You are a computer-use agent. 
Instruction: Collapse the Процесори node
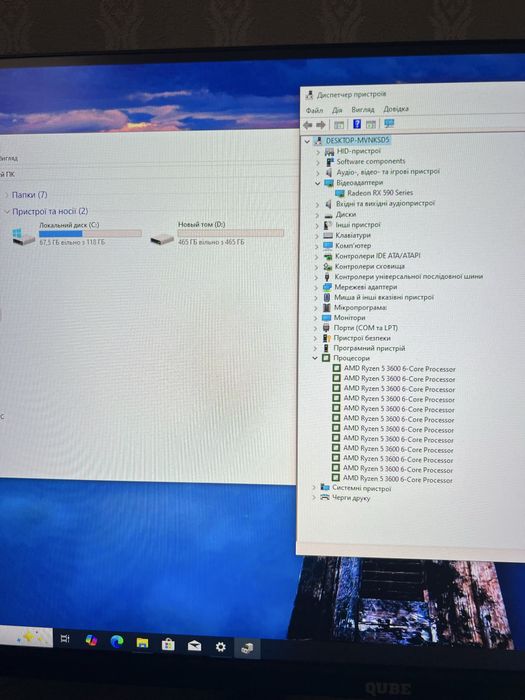coord(315,358)
